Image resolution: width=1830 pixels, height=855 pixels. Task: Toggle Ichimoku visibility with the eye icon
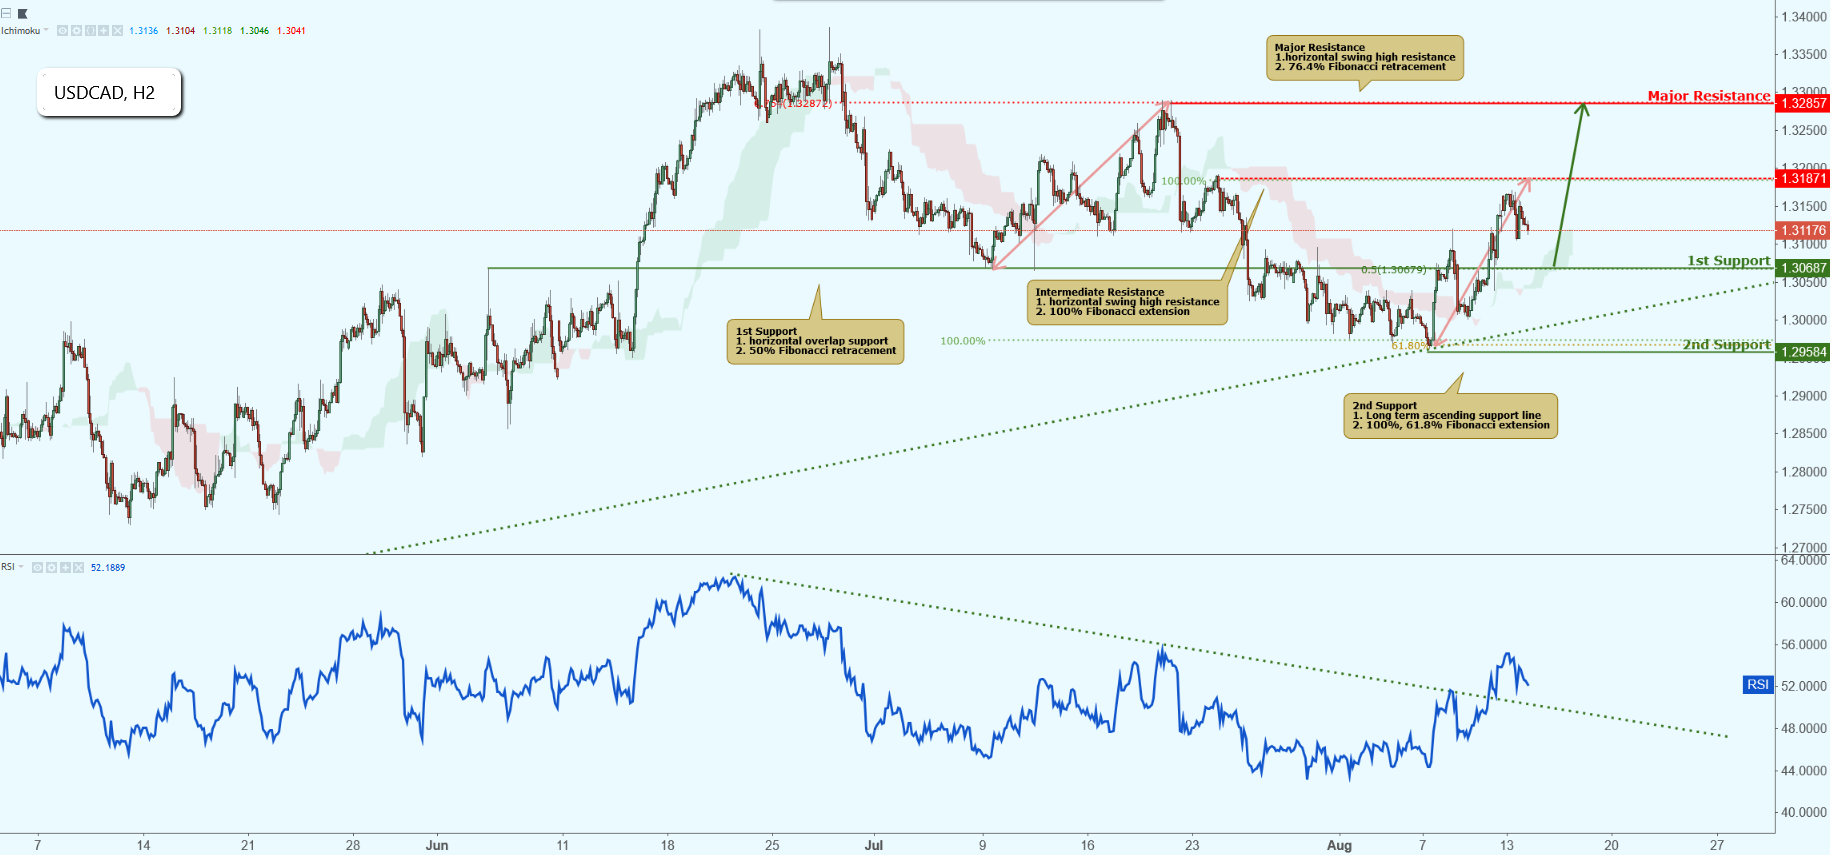[62, 31]
